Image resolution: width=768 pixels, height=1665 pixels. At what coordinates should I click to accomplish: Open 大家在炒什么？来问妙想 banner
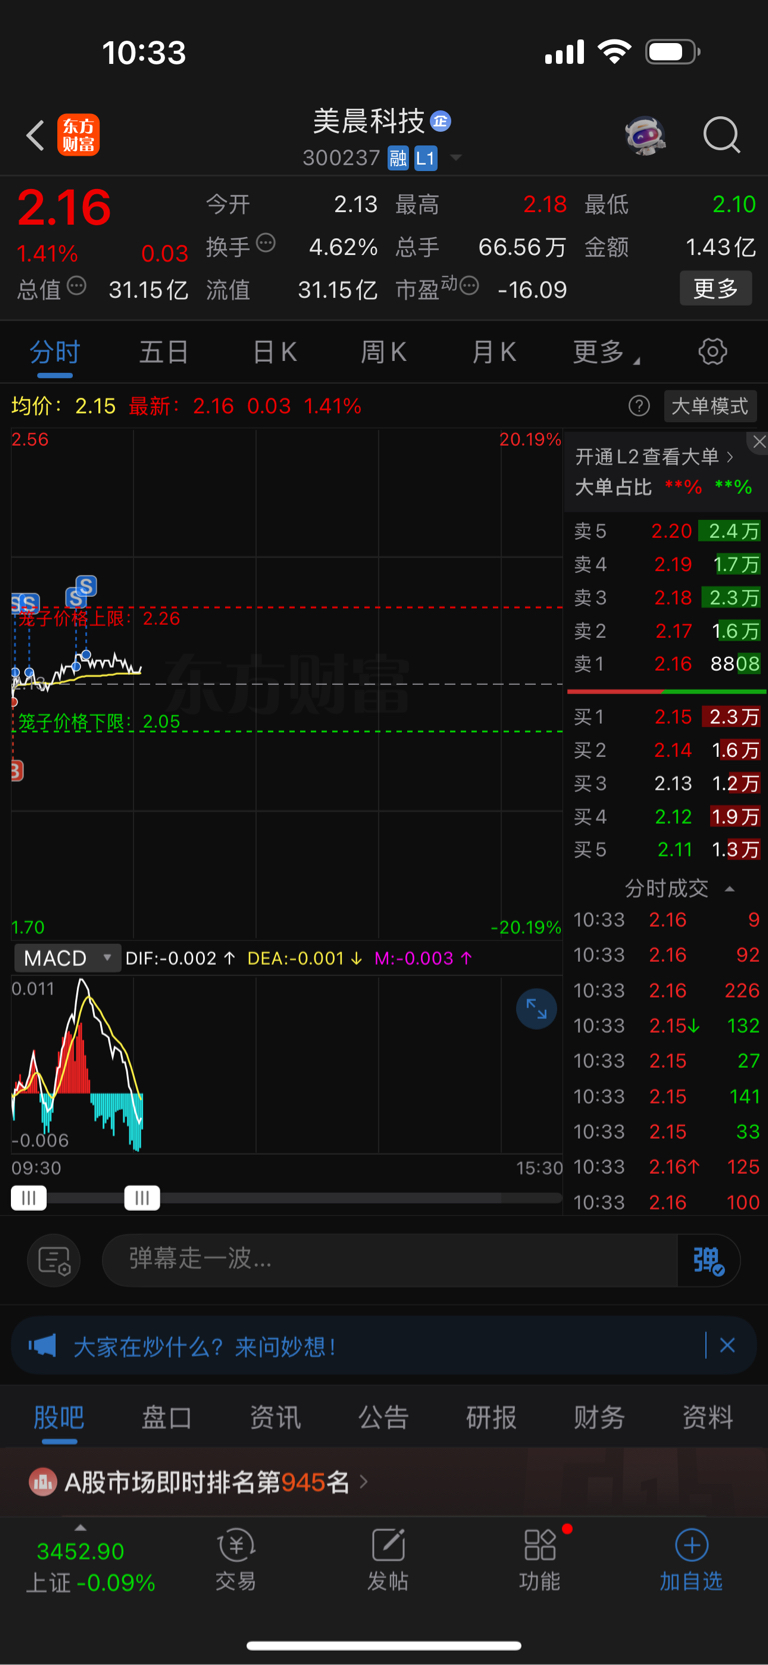coord(384,1346)
